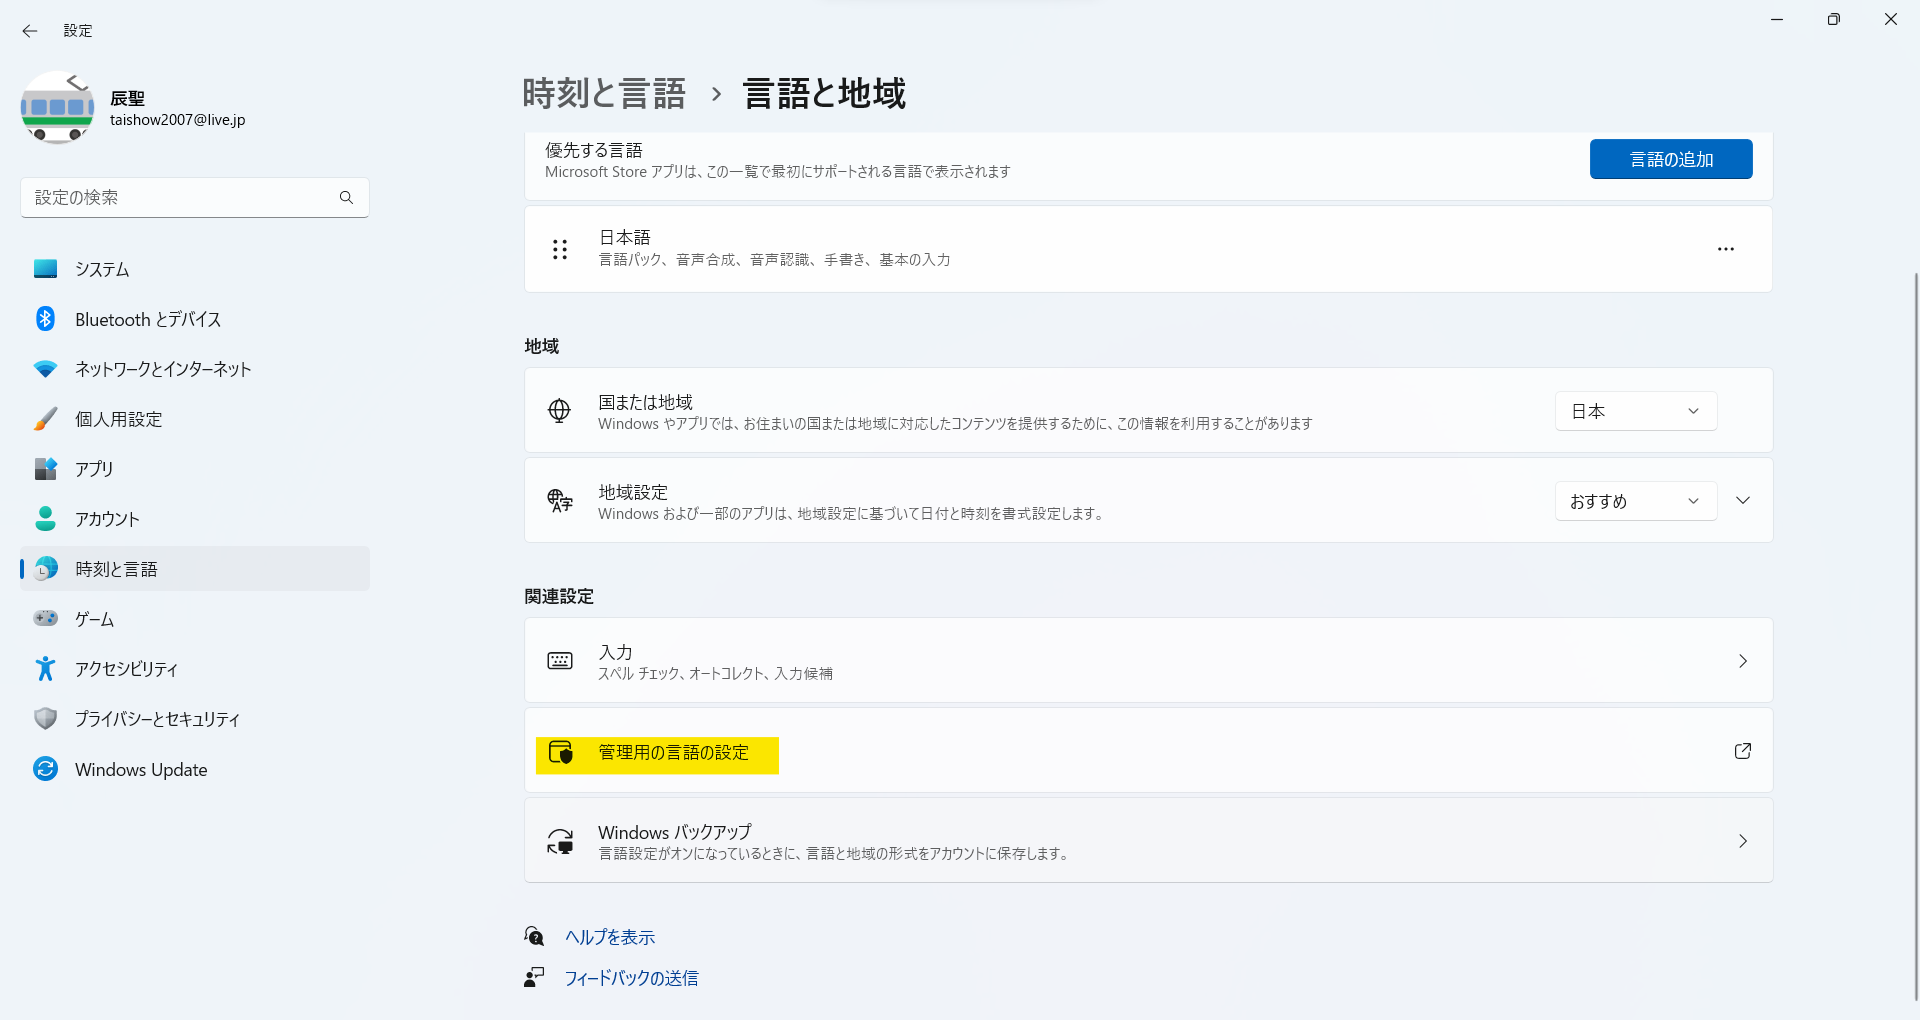Click the privacy shield icon
This screenshot has height=1020, width=1920.
pyautogui.click(x=45, y=718)
